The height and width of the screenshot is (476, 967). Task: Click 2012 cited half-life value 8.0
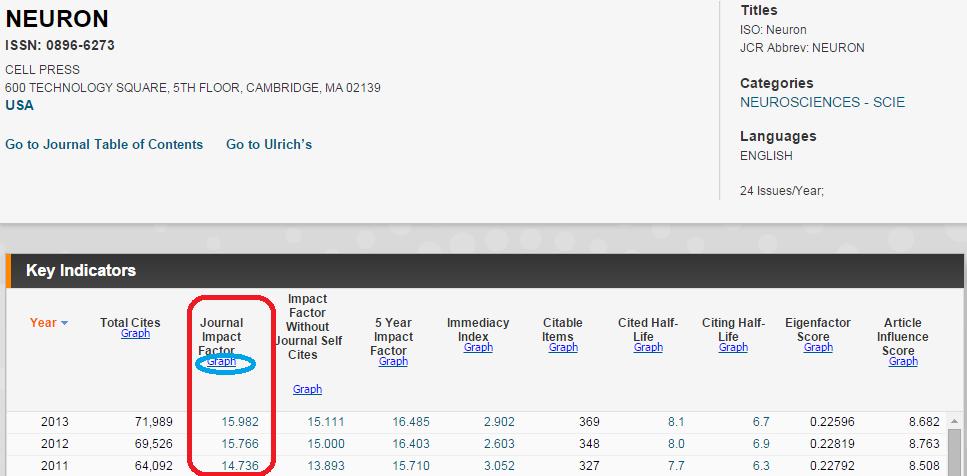[676, 444]
